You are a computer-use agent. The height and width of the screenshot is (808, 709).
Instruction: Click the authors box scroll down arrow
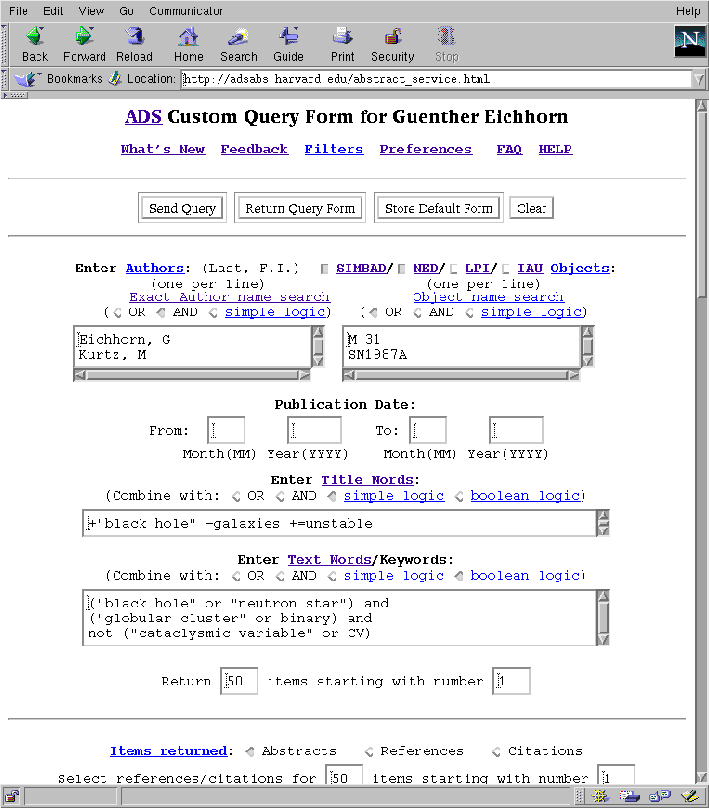tap(318, 361)
